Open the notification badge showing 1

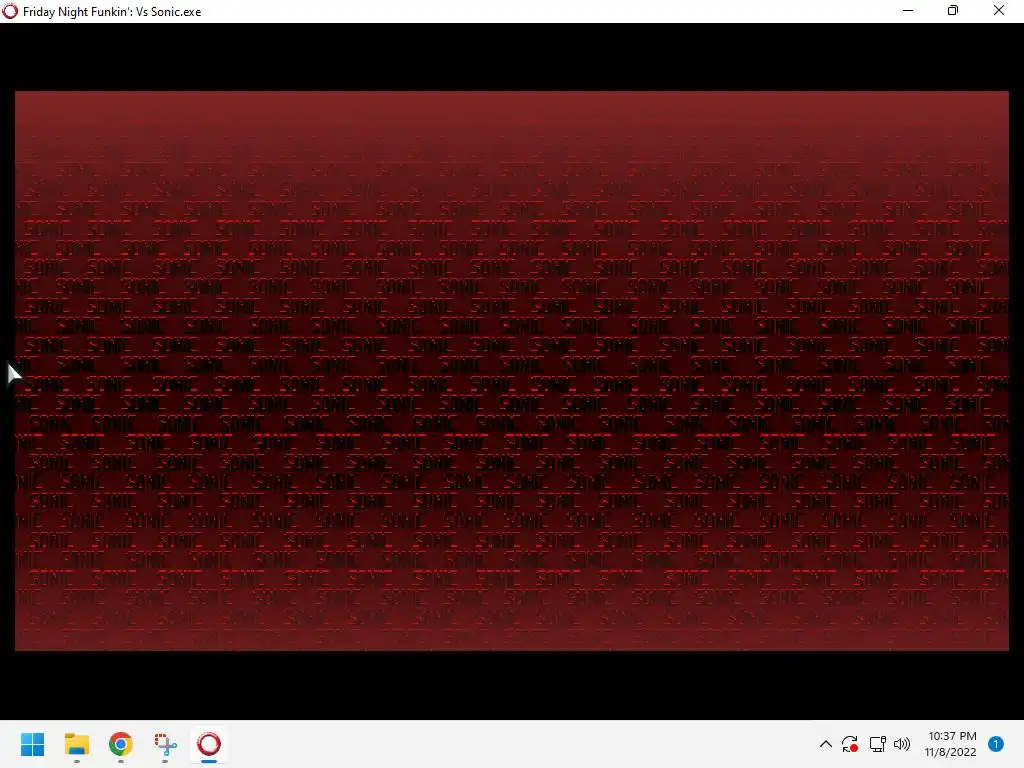tap(996, 744)
